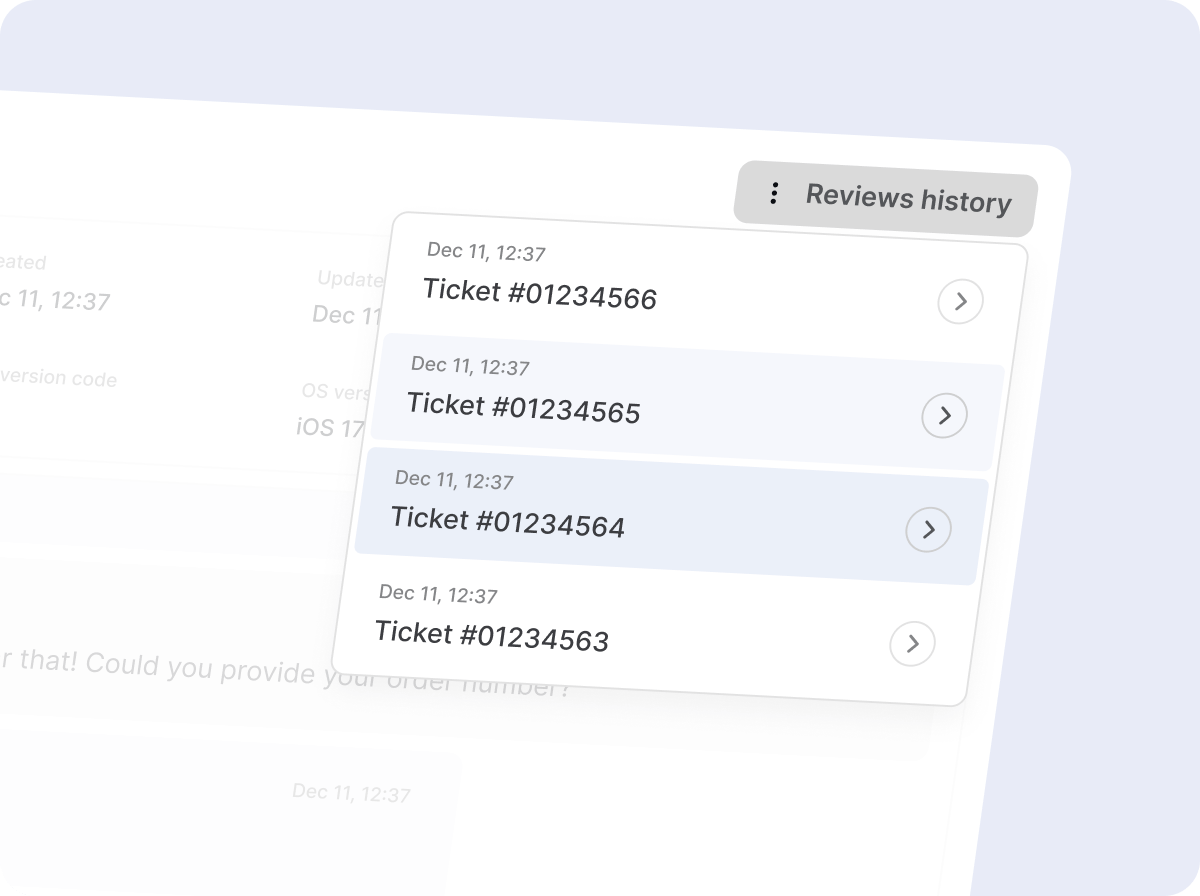Select Ticket #01234565 entry
Image resolution: width=1200 pixels, height=896 pixels.
pos(687,402)
